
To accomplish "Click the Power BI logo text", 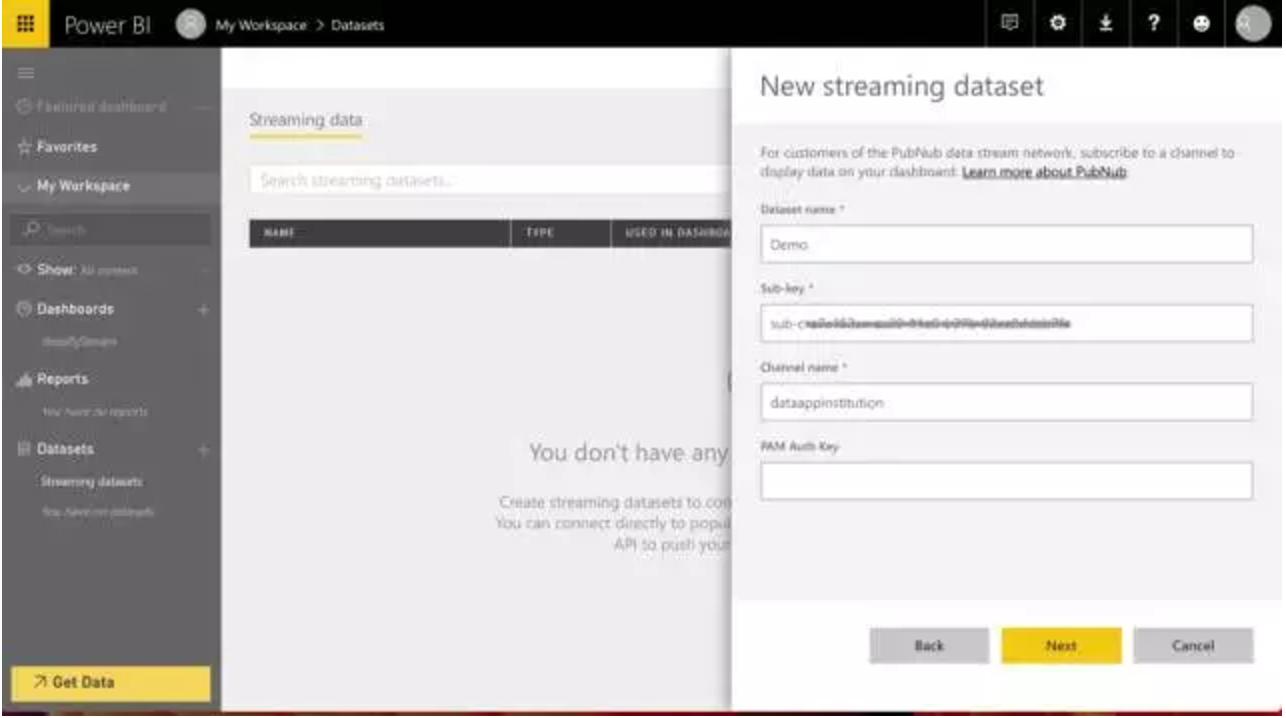I will click(108, 25).
